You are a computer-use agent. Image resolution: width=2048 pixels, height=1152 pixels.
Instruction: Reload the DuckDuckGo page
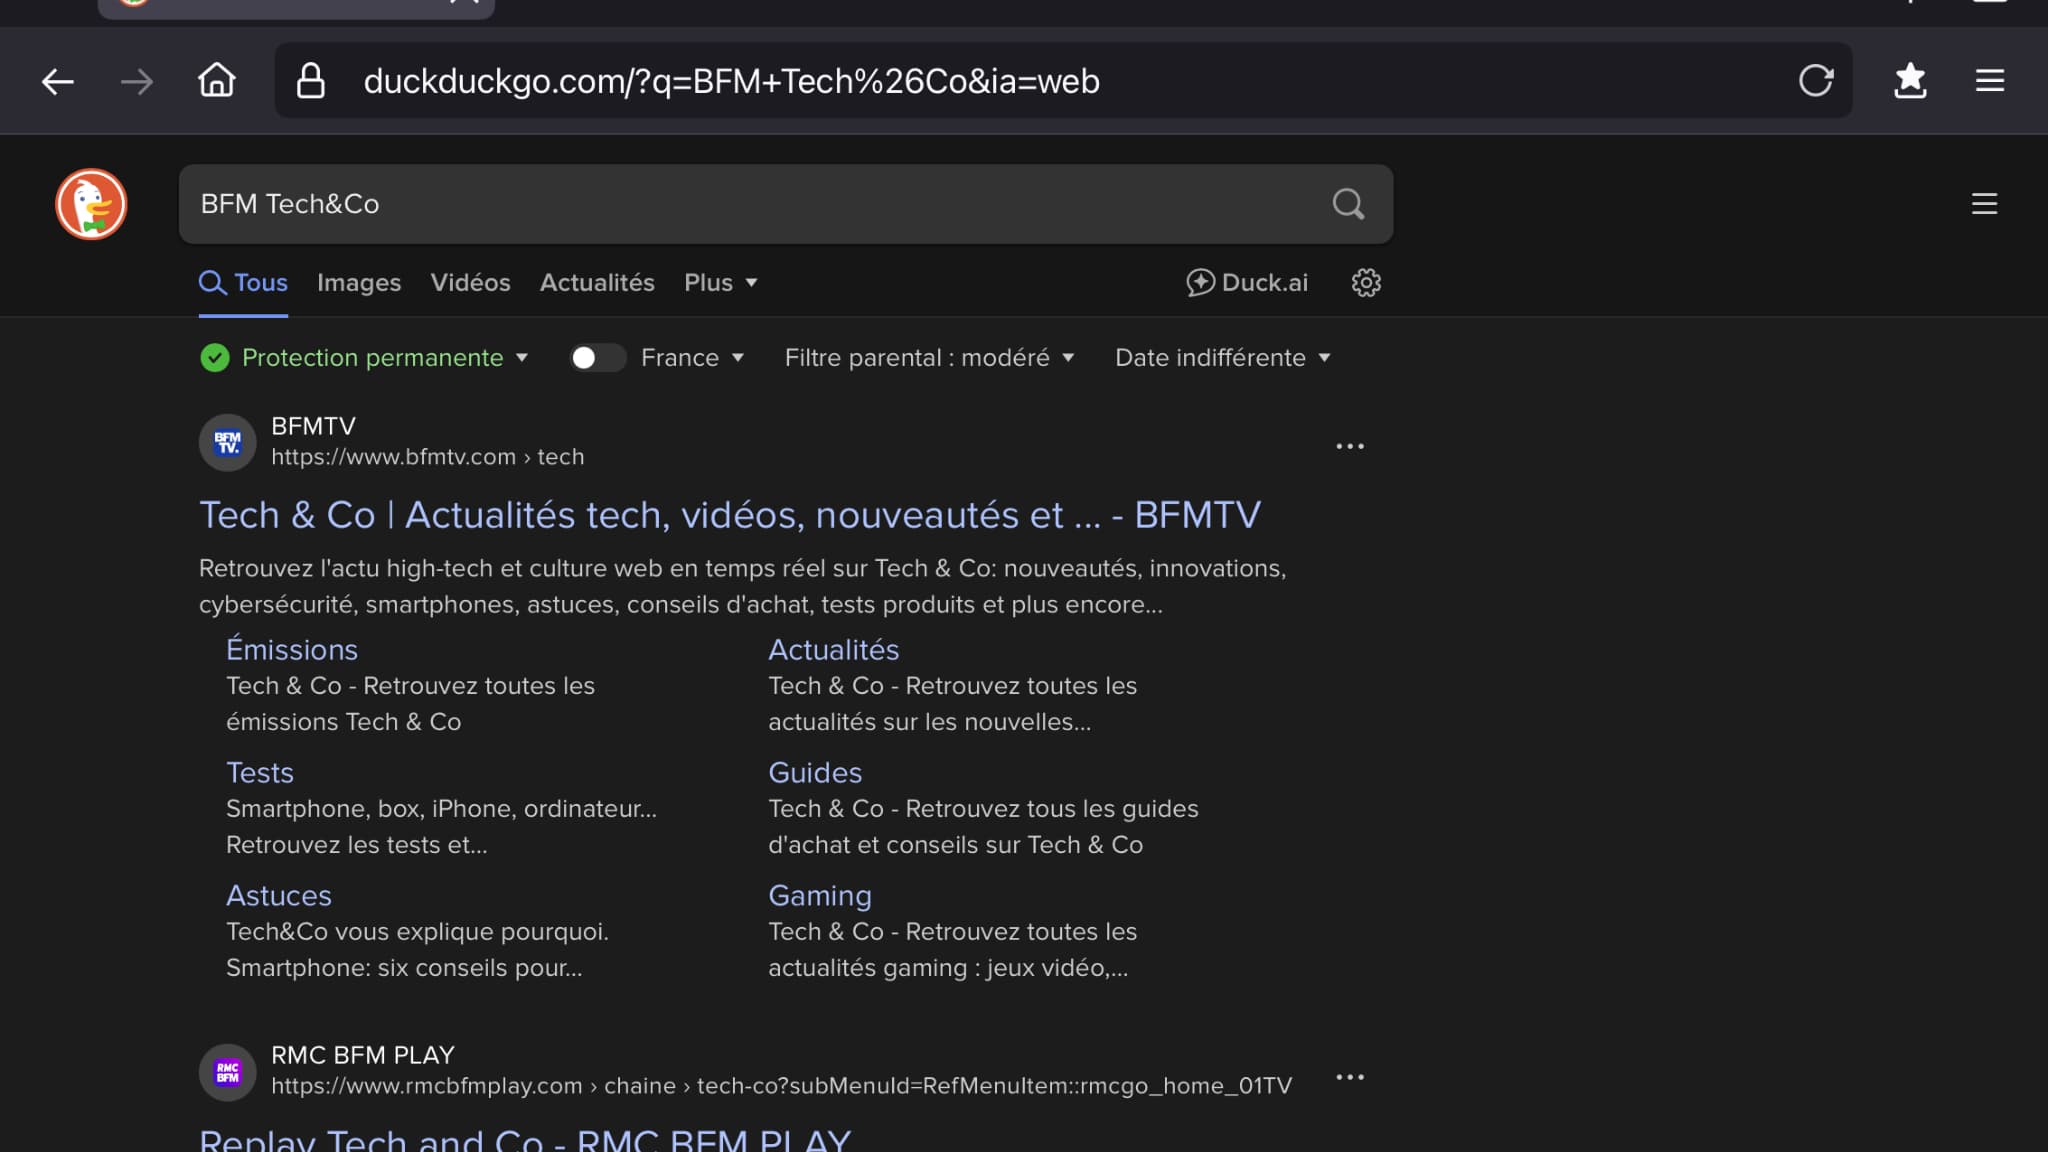click(x=1815, y=81)
